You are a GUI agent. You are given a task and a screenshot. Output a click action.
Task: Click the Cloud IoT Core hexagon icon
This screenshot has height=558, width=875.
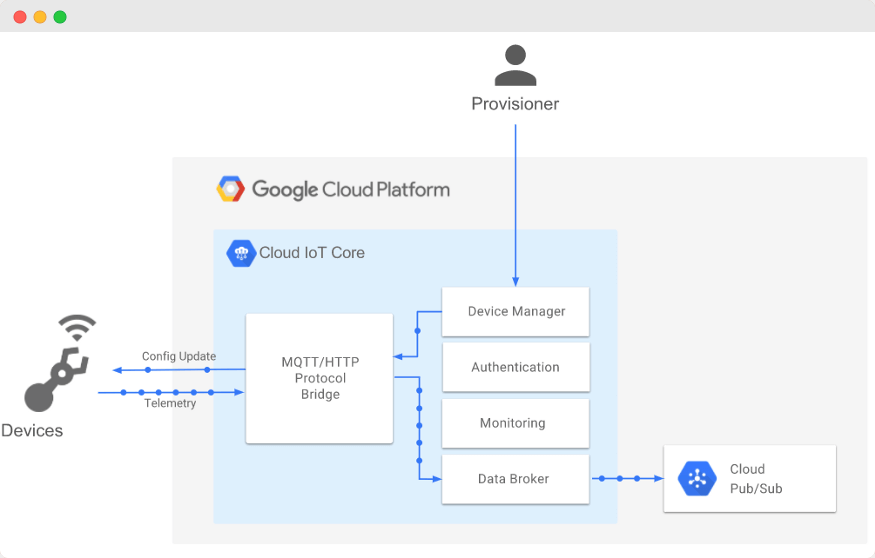[x=241, y=253]
